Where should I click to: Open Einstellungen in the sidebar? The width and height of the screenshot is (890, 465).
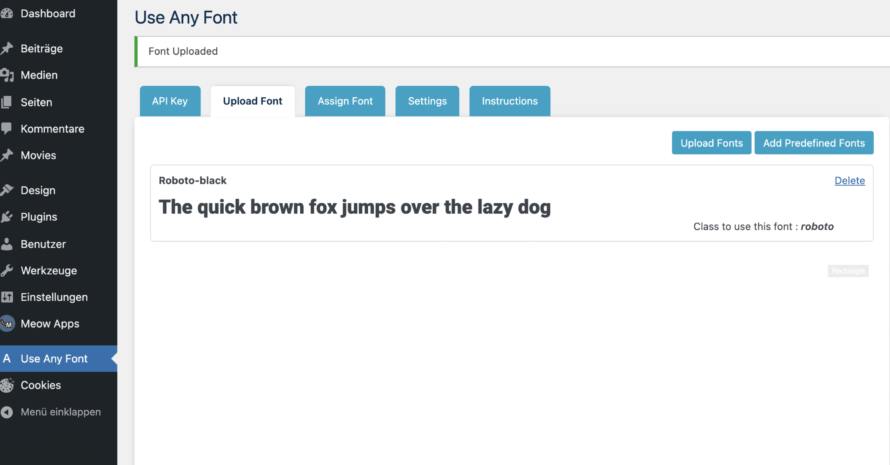[x=54, y=297]
